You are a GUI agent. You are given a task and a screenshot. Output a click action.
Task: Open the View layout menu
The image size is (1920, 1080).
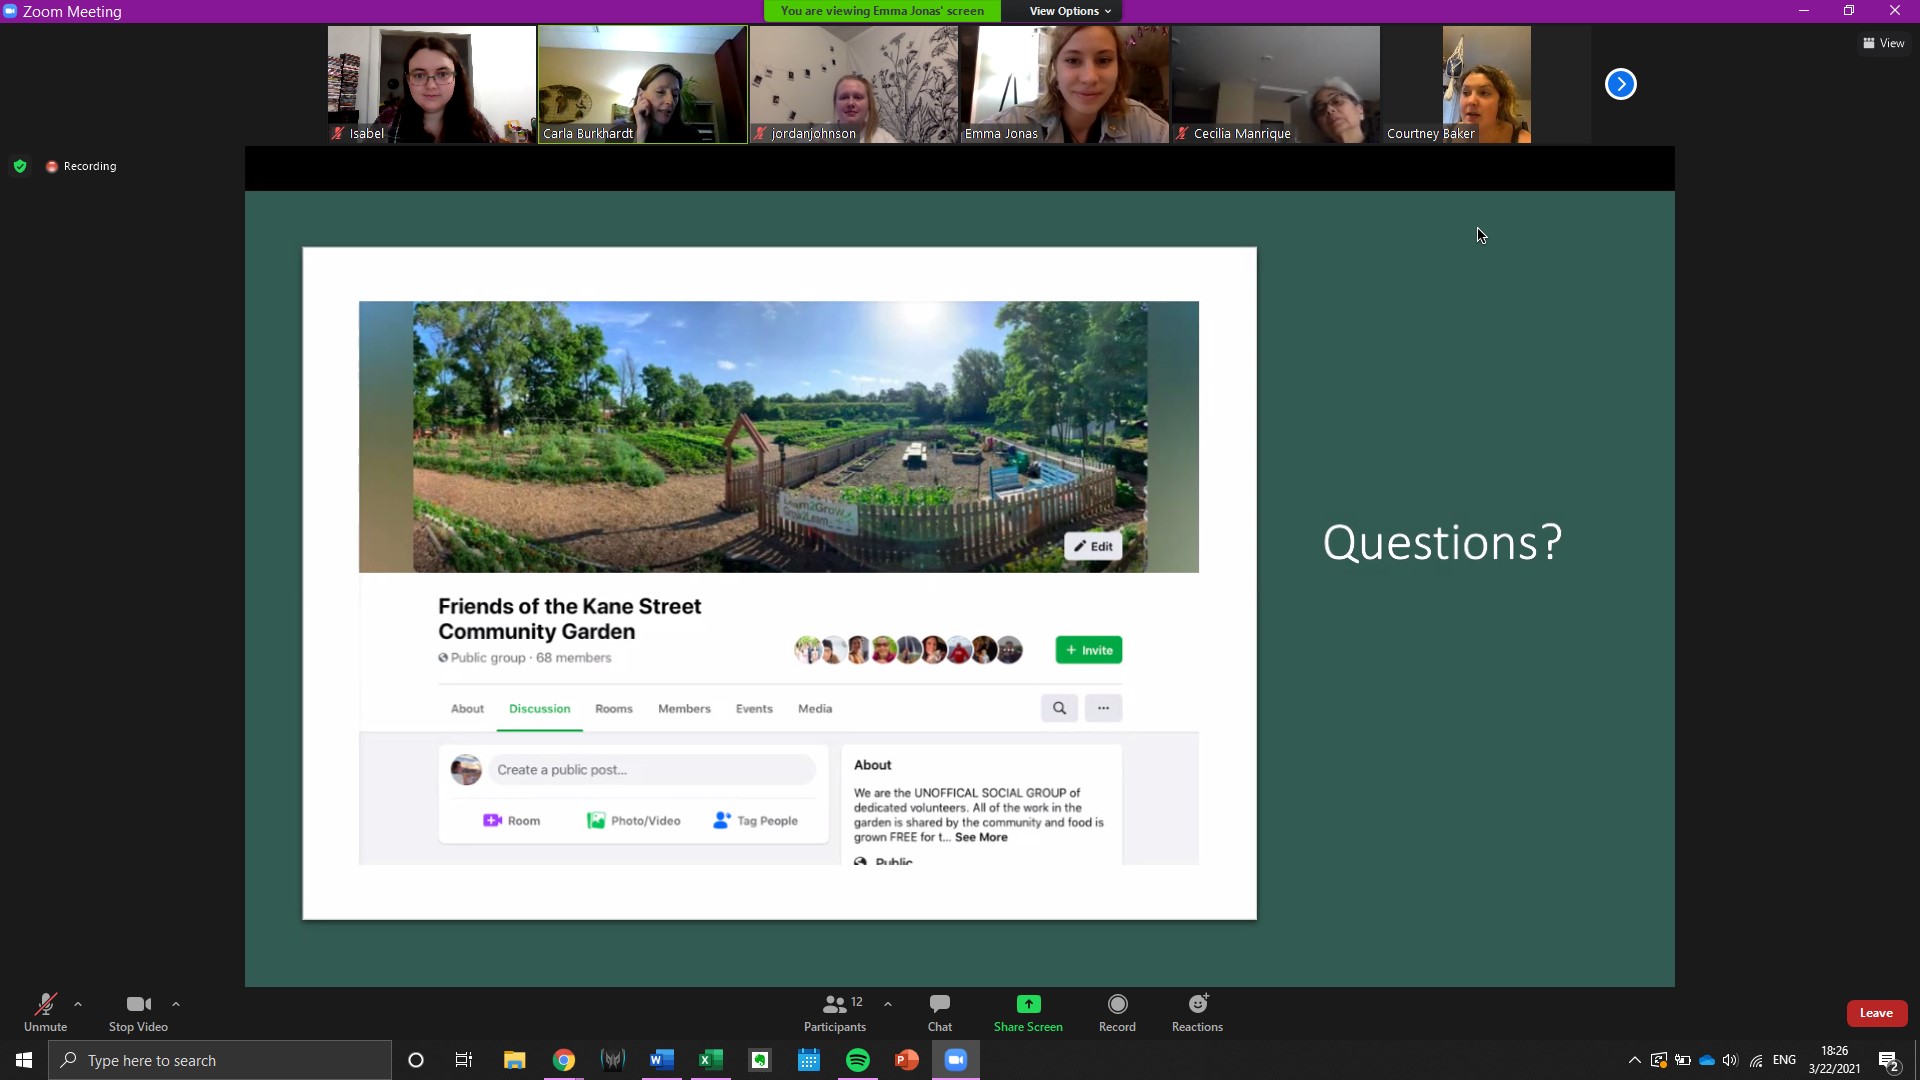click(x=1883, y=43)
